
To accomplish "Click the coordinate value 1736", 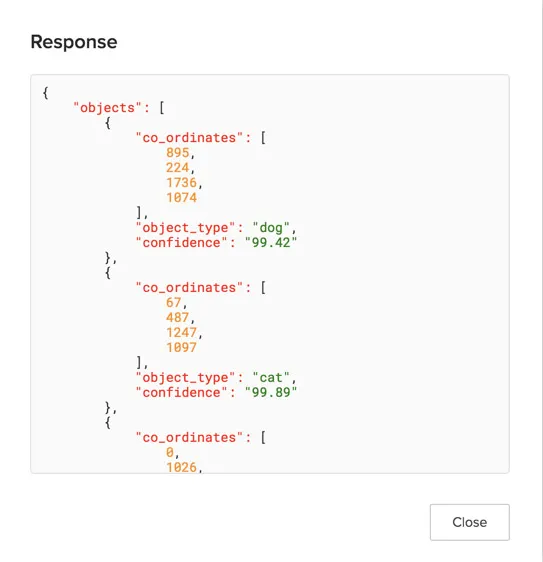I will point(181,183).
